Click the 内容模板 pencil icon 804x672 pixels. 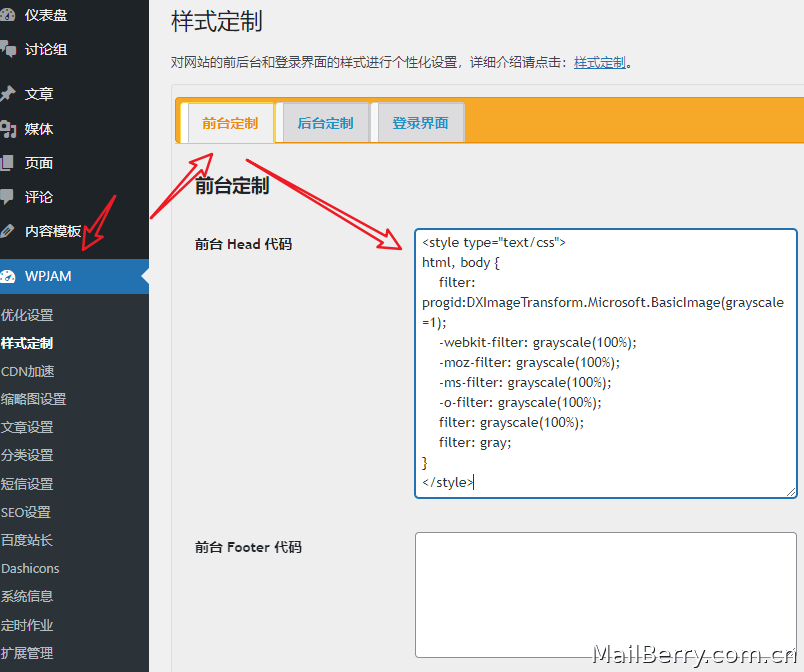point(7,231)
